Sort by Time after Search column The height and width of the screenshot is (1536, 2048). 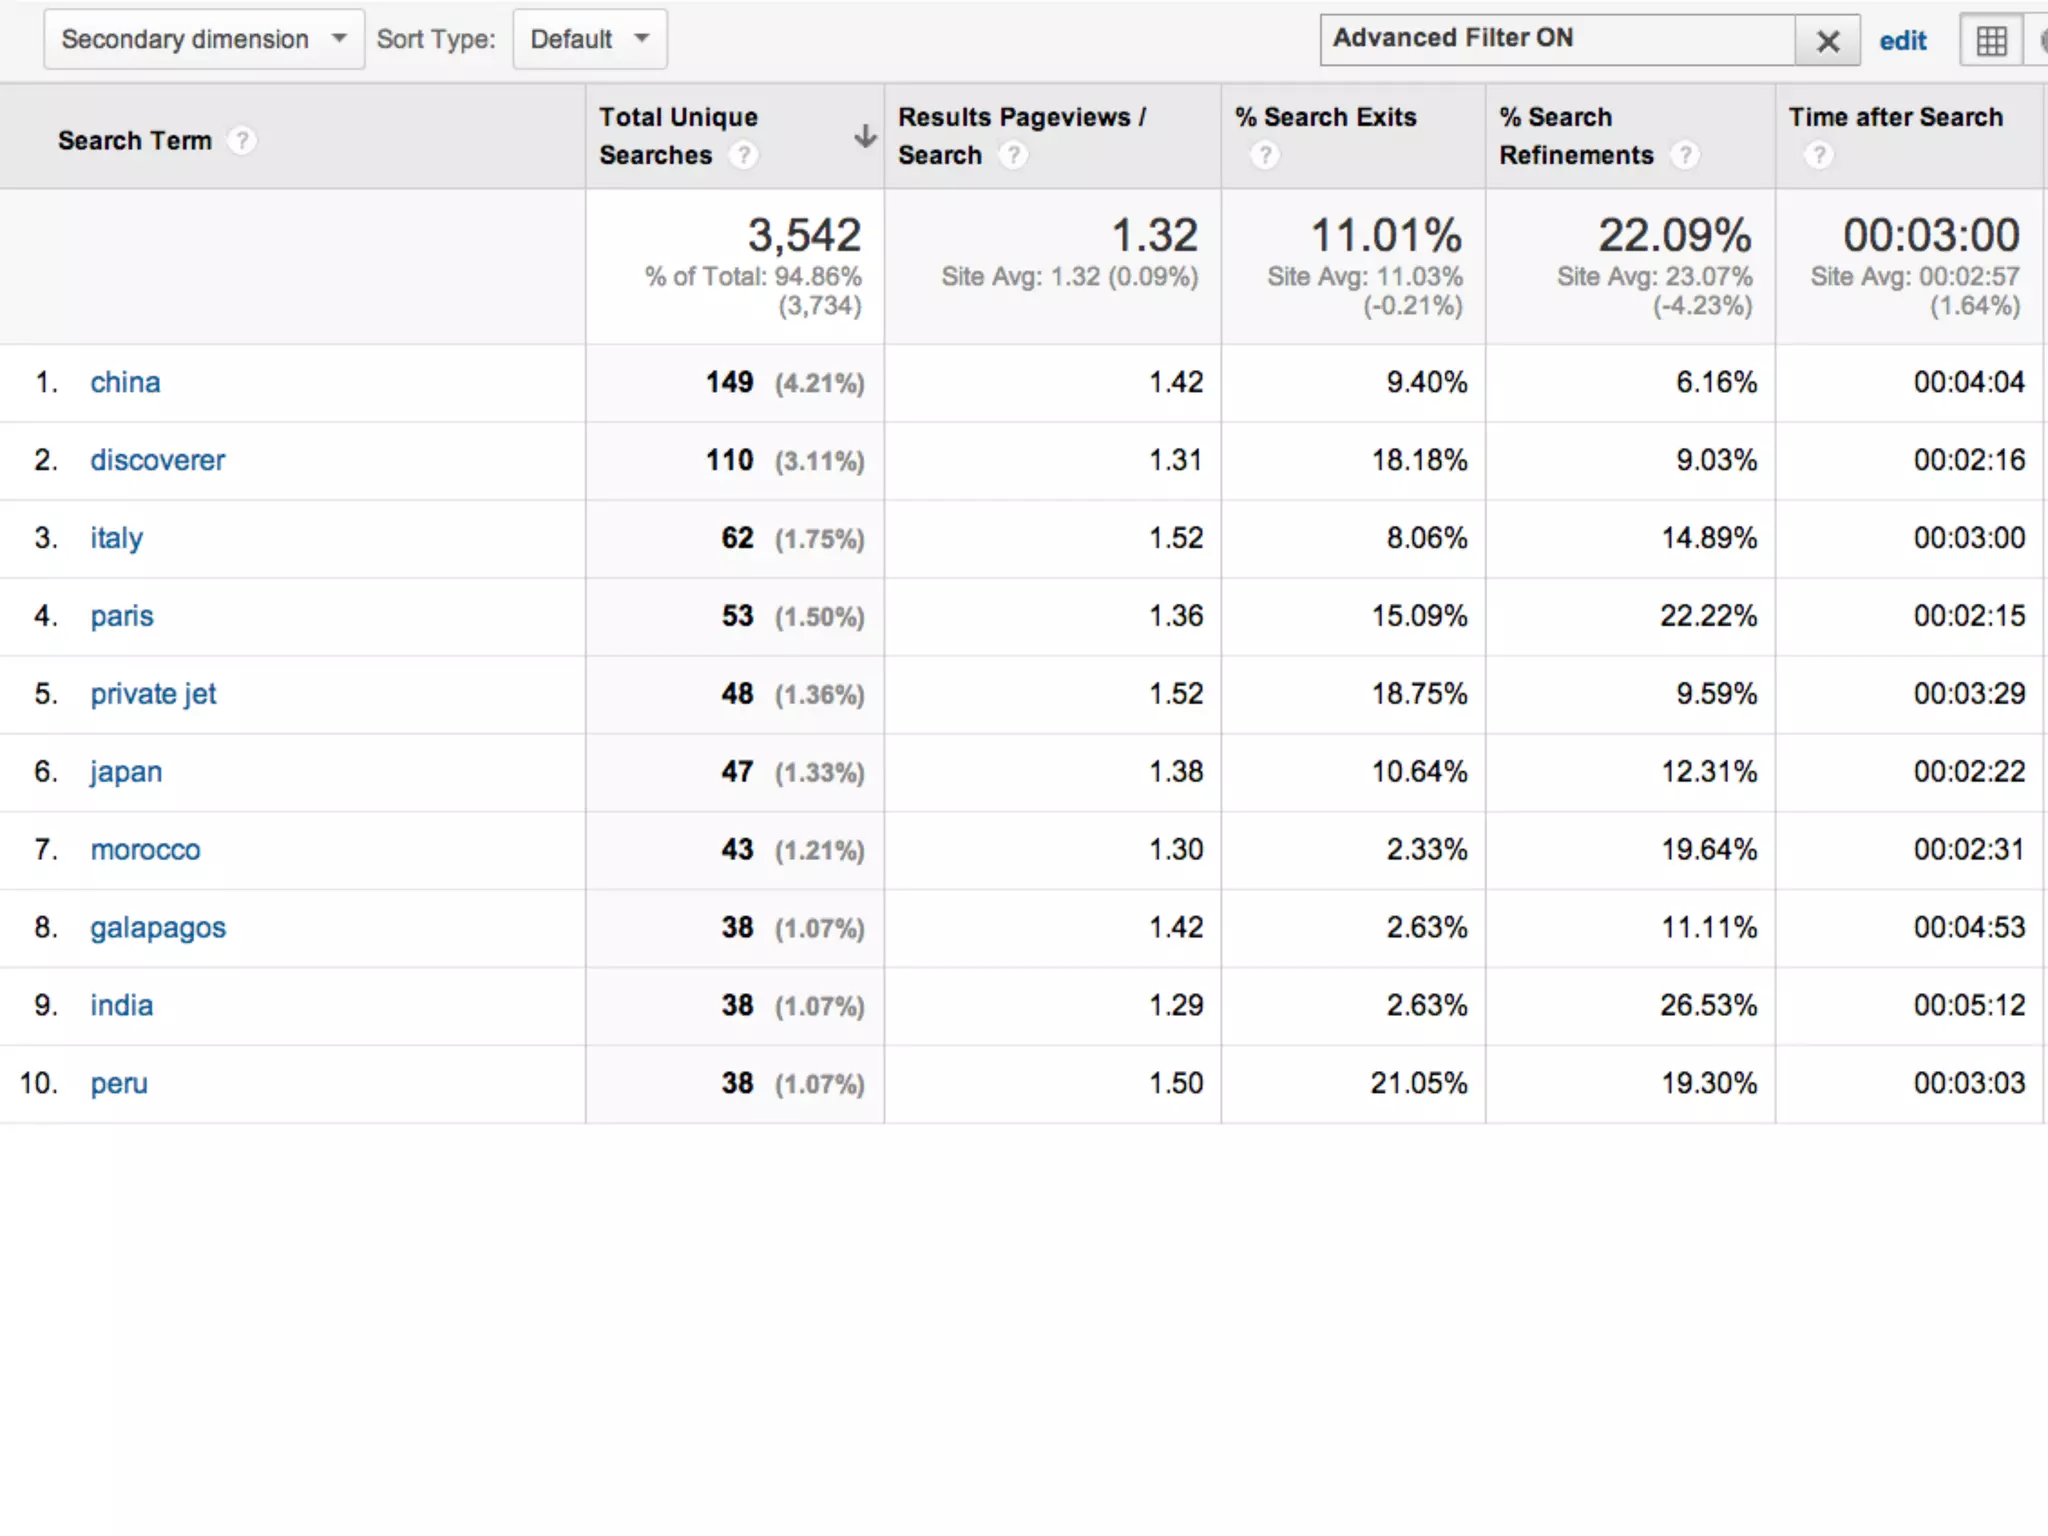point(1895,117)
